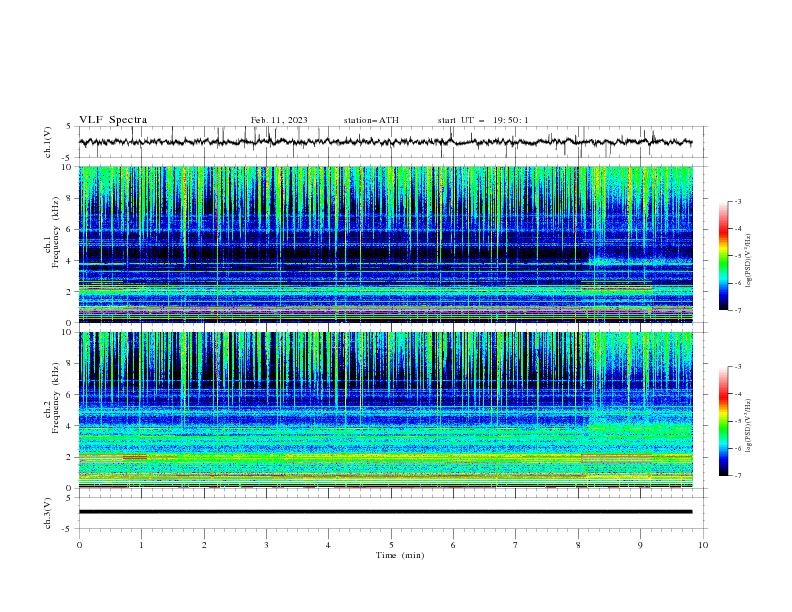Image resolution: width=792 pixels, height=612 pixels.
Task: Click the "-3" label on ch.2 colorbar
Action: [x=737, y=367]
